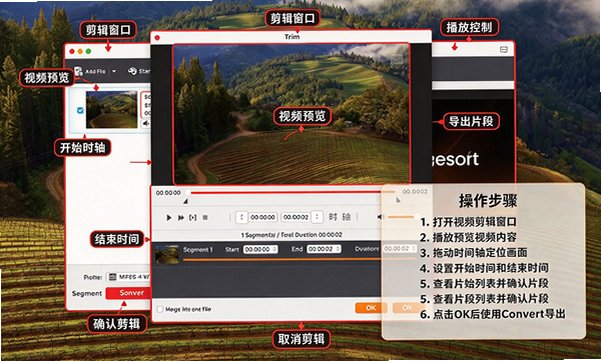Open the Profile format dropdown

coord(128,277)
